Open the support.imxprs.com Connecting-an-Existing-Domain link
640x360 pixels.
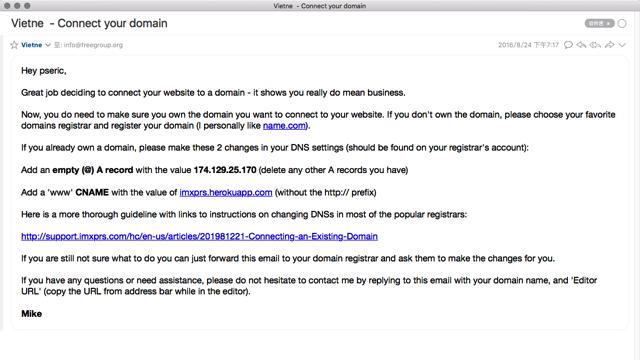tap(199, 236)
